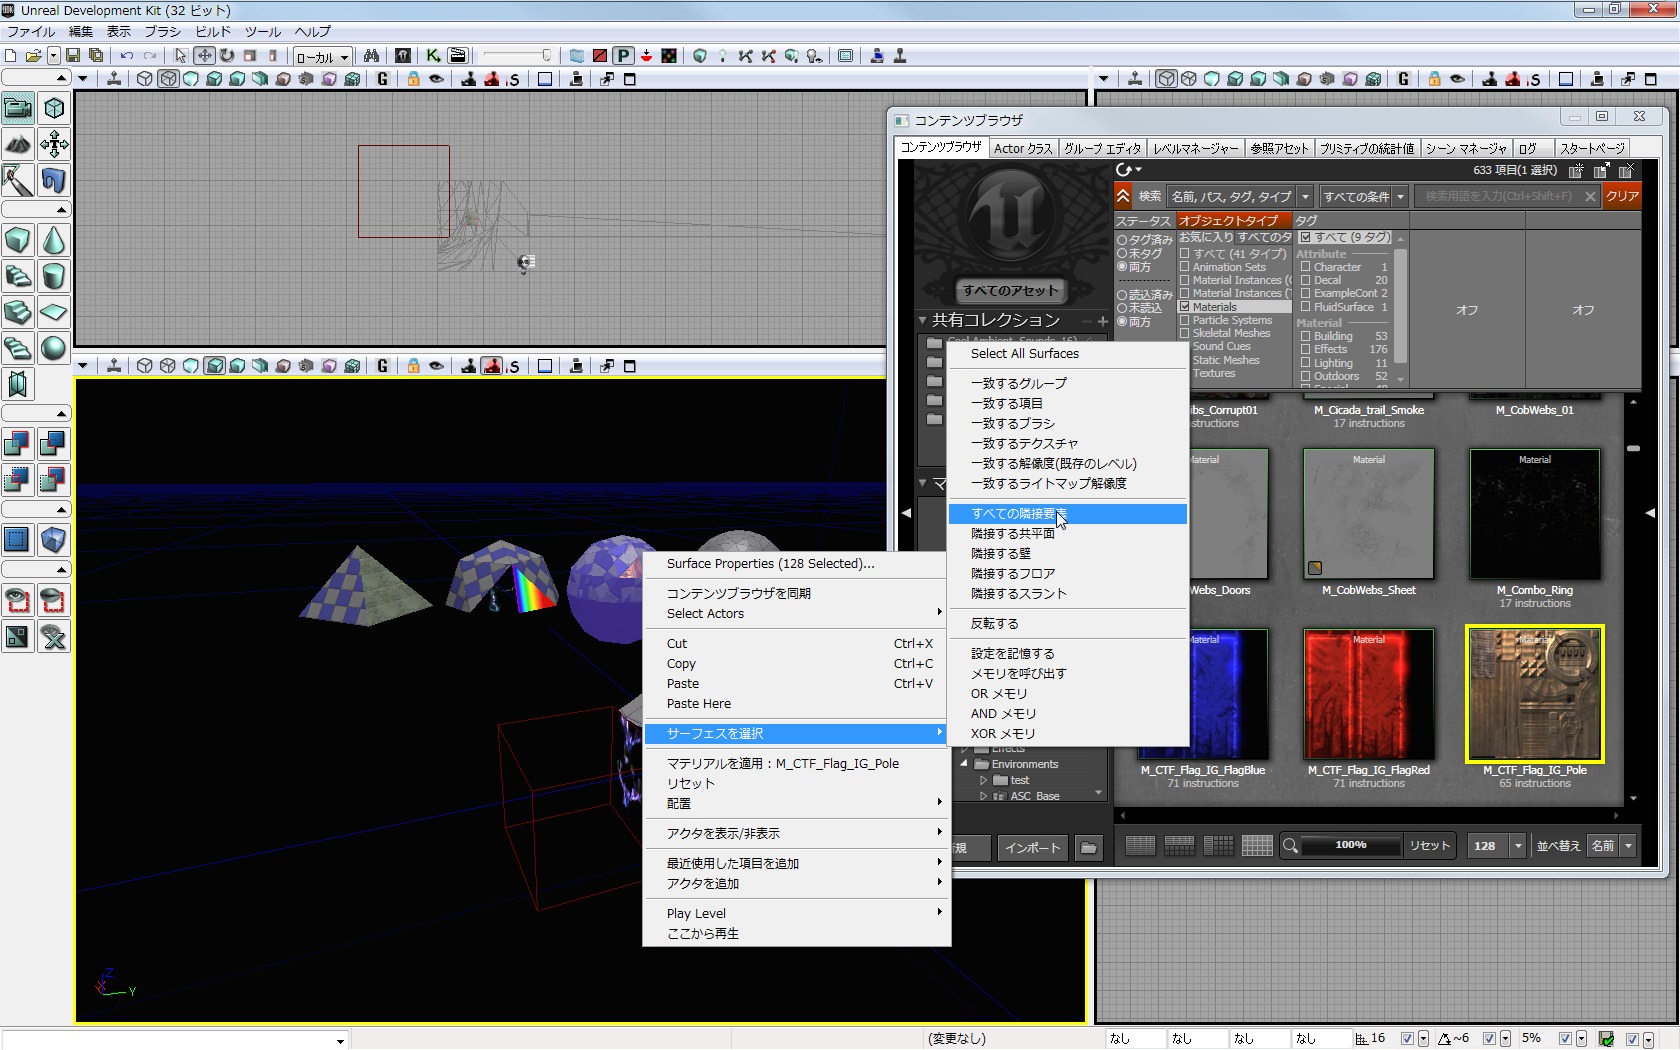Click the Save floppy disk icon
Screen dimensions: 1680x1050
click(73, 56)
